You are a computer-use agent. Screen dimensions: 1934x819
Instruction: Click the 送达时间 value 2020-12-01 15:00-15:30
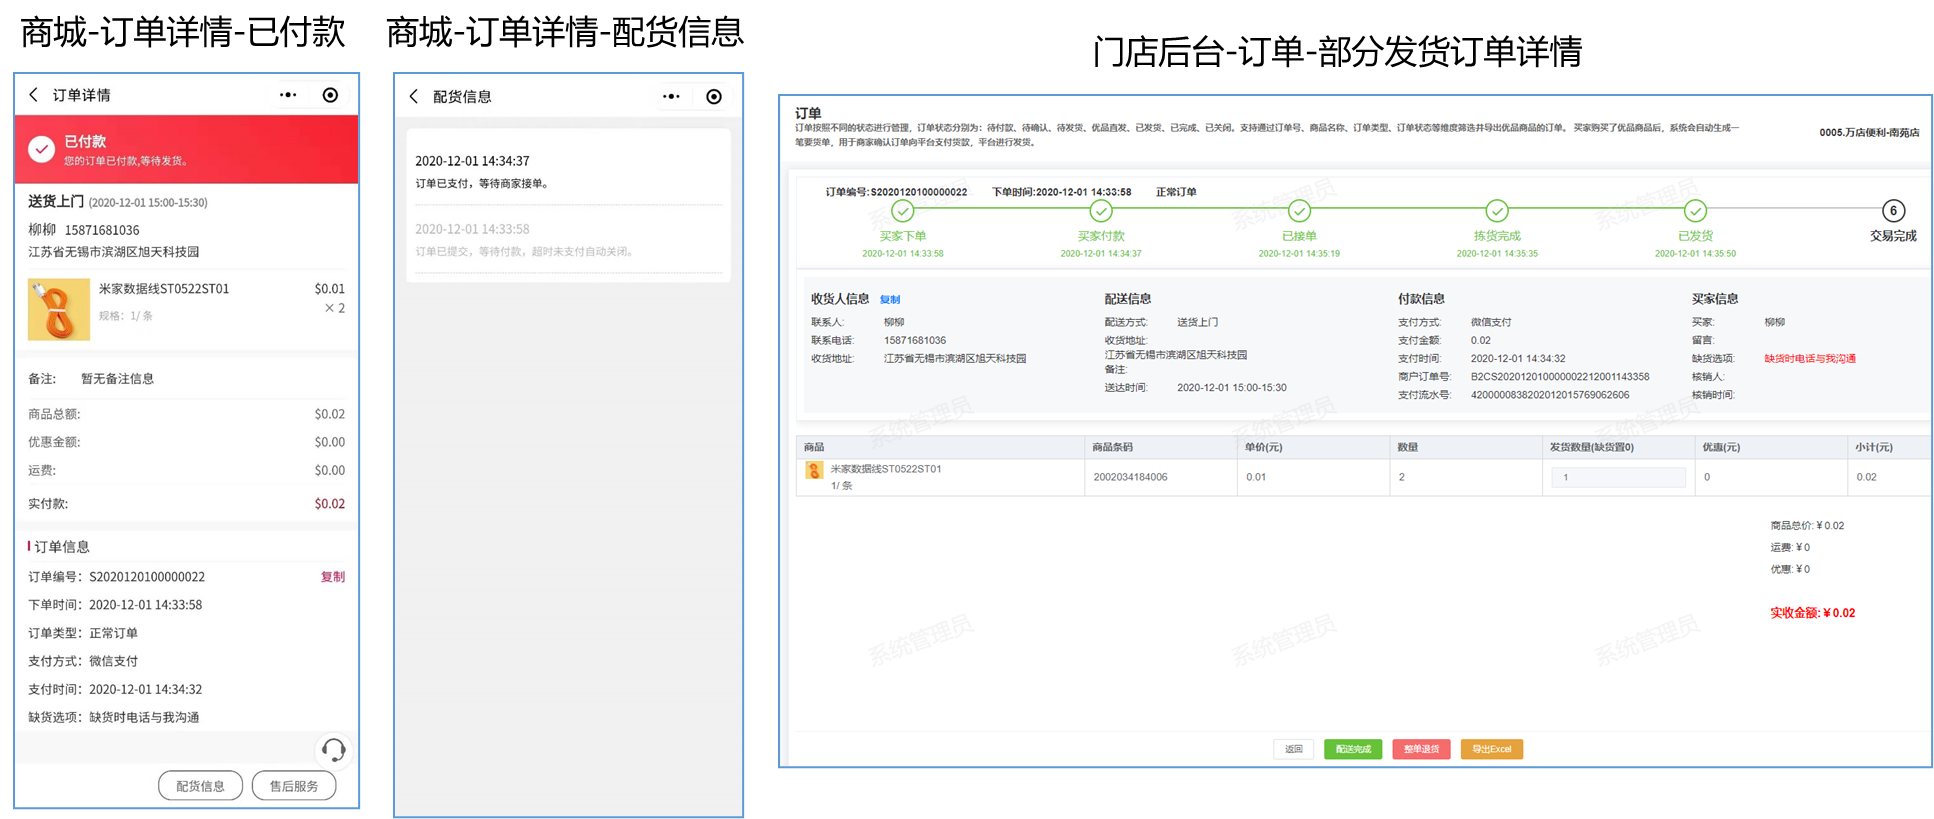[1232, 388]
